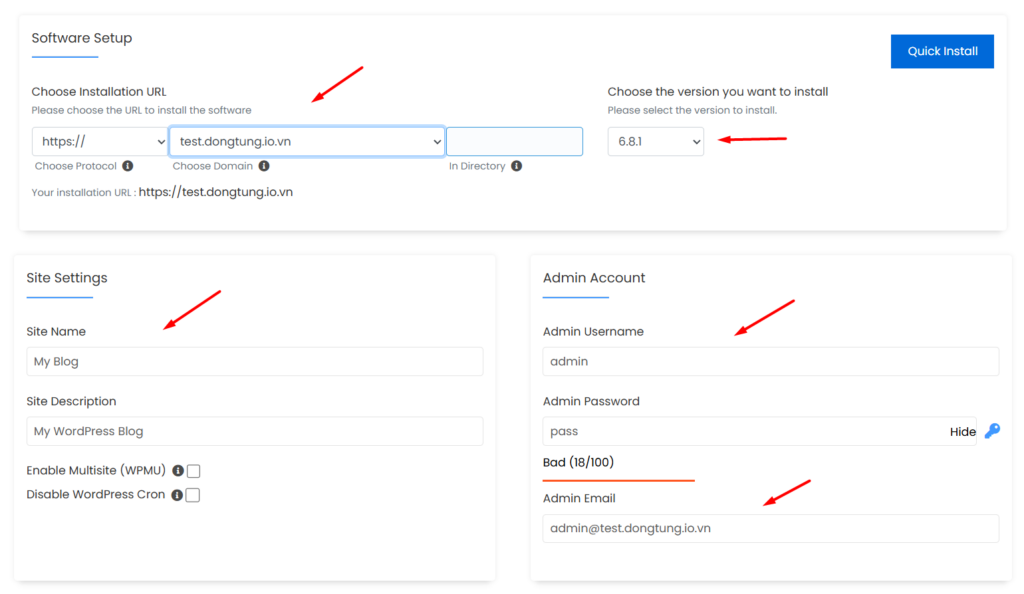Click the In Directory input field
1024x594 pixels.
pos(515,142)
